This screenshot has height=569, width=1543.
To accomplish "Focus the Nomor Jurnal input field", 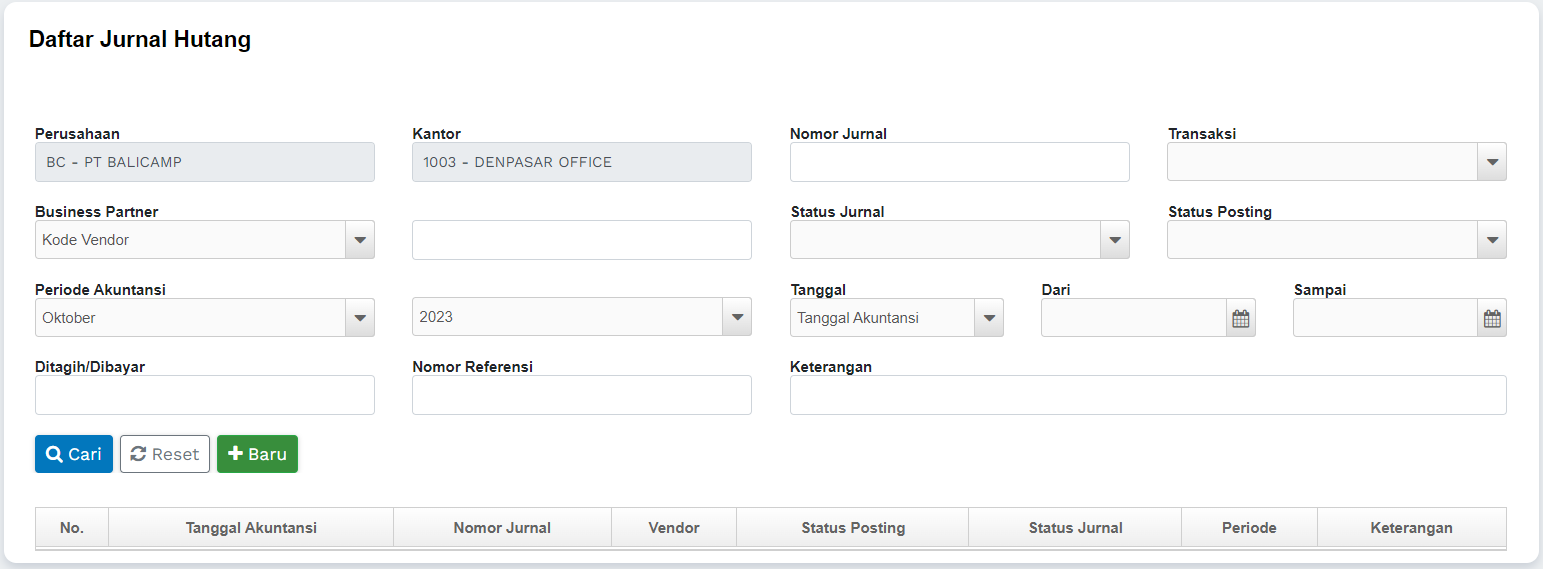I will pos(959,162).
